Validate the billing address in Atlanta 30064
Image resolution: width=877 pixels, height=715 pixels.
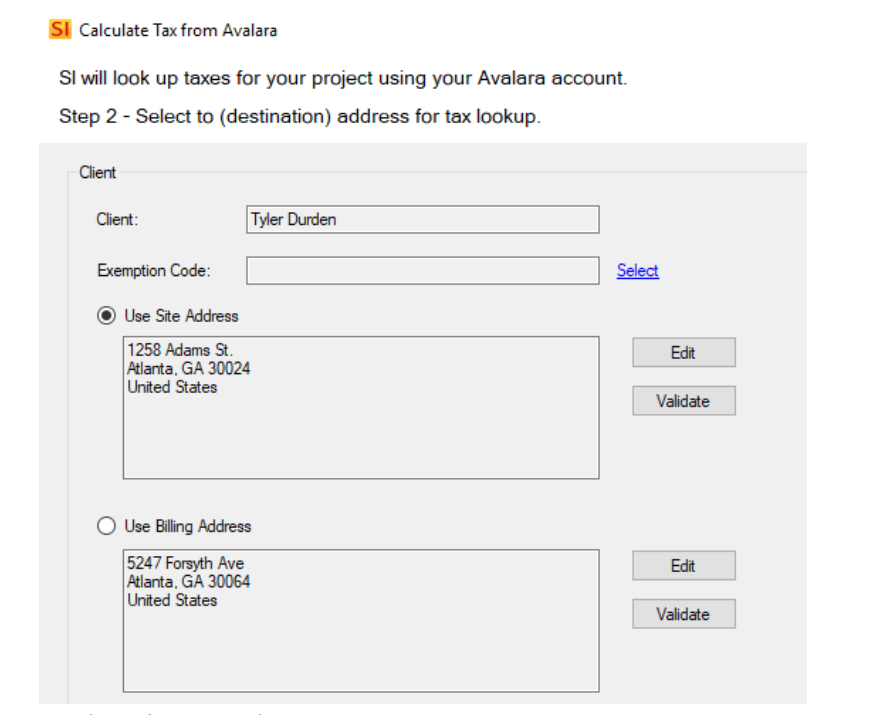click(683, 614)
